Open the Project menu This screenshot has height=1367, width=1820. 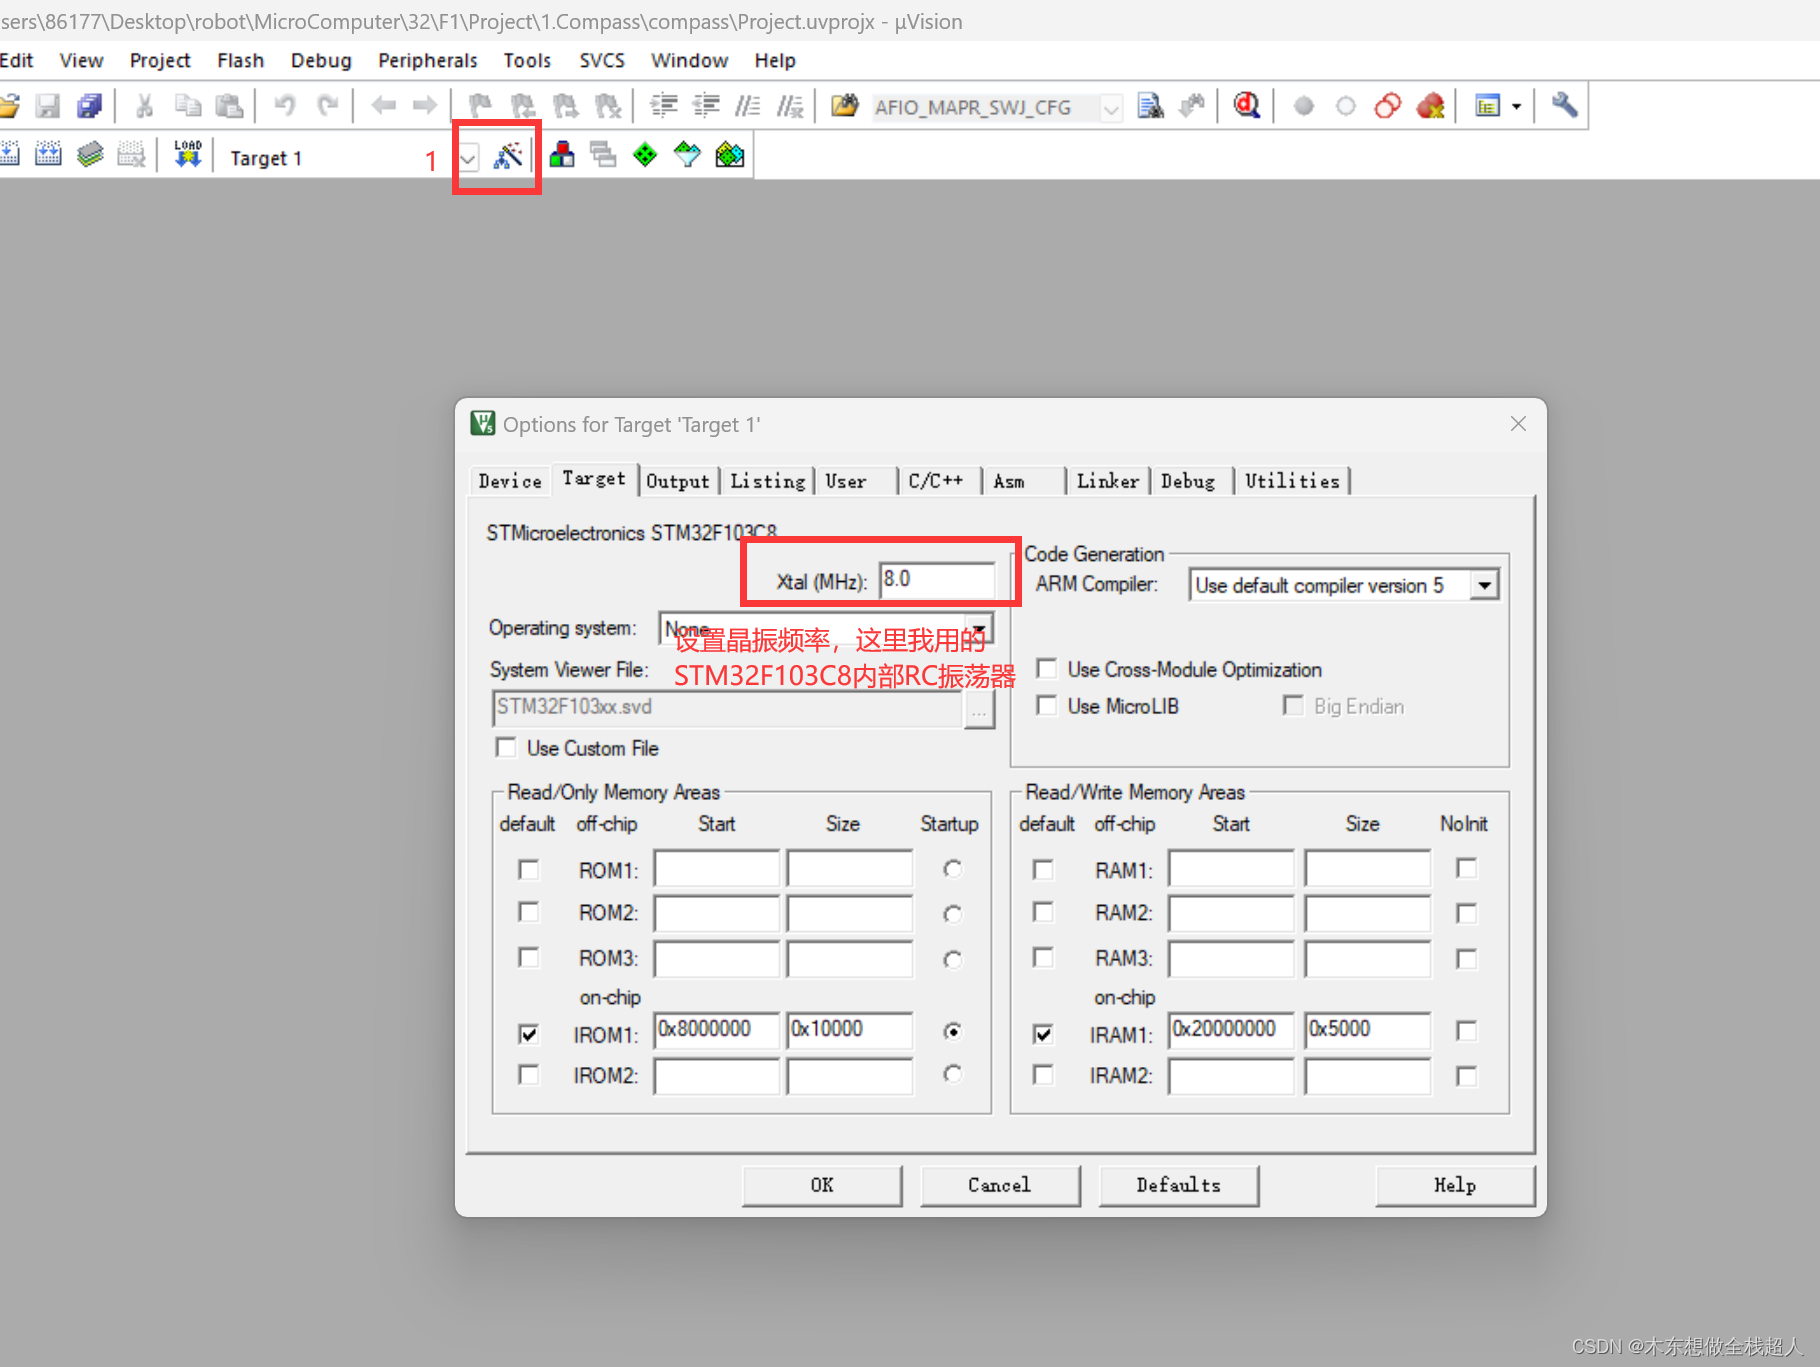point(160,60)
